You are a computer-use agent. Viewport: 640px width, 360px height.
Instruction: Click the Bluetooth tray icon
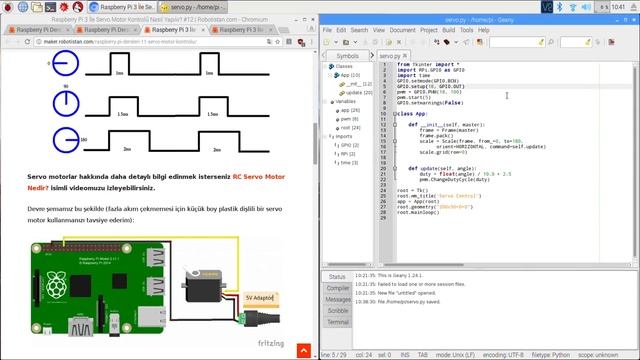pyautogui.click(x=560, y=7)
